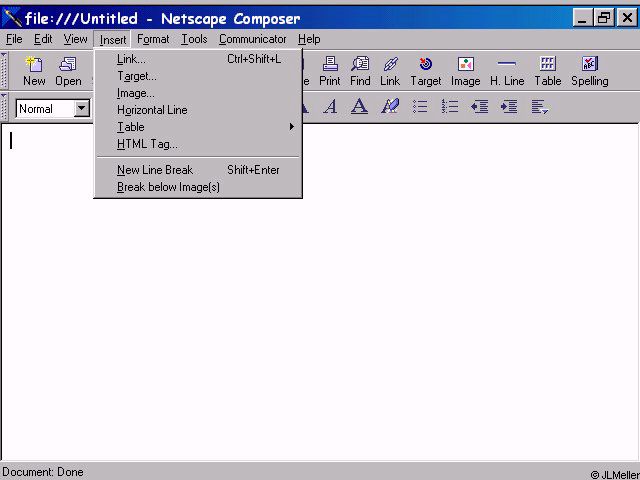
Task: Click the Target toolbar icon
Action: click(x=426, y=71)
